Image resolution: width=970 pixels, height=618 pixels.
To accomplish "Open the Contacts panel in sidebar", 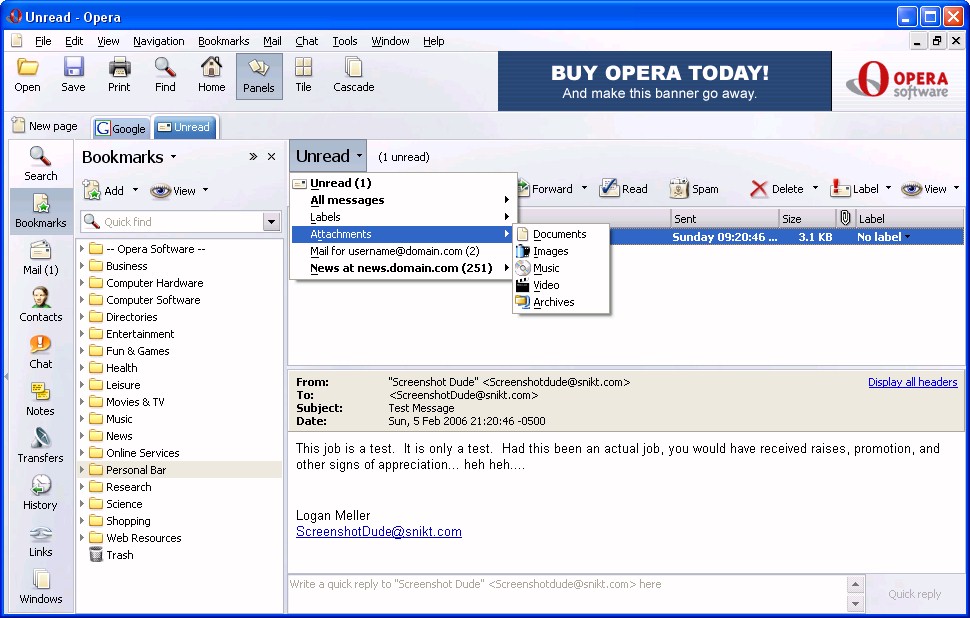I will pos(41,304).
